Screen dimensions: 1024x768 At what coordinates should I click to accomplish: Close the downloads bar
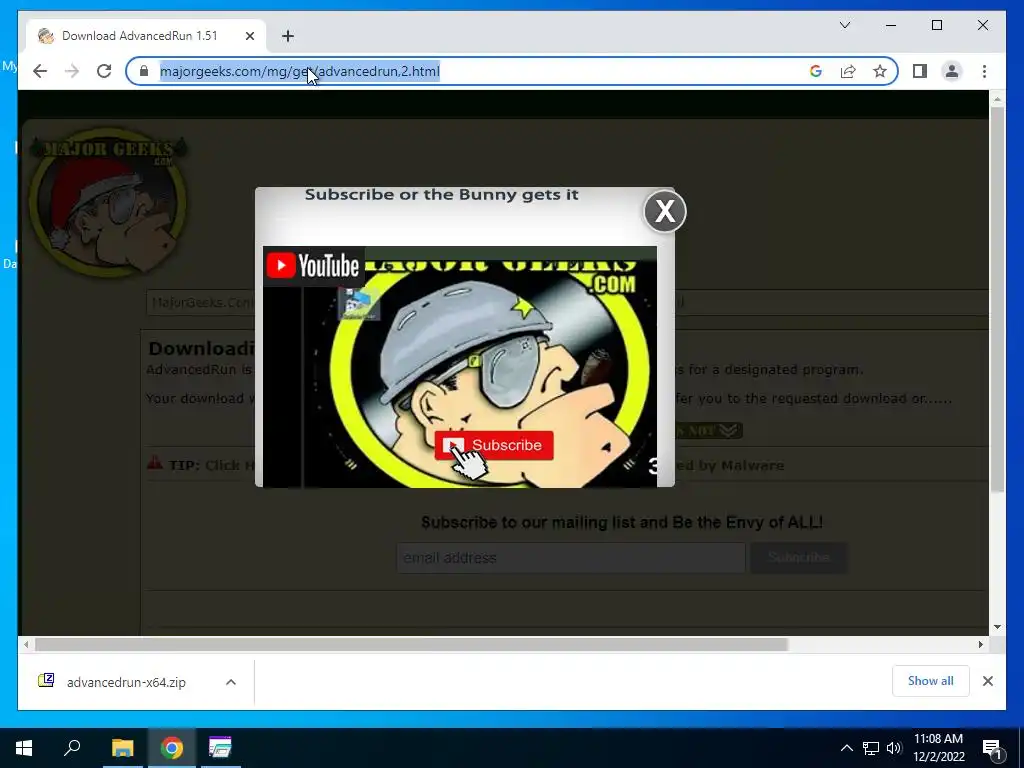click(x=987, y=681)
